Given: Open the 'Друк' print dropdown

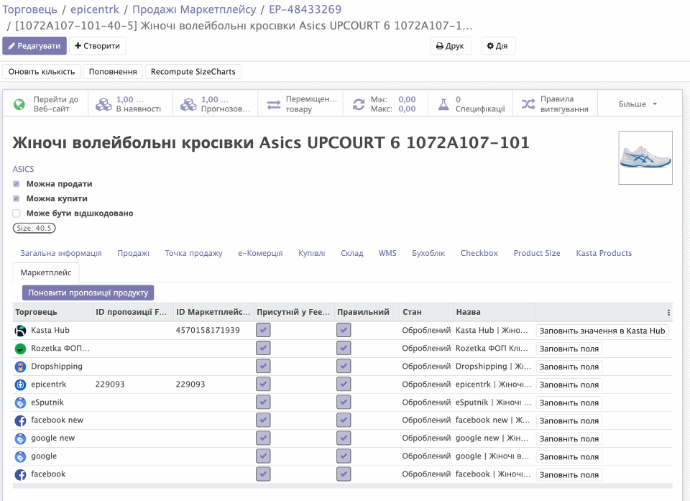Looking at the screenshot, I should [x=451, y=46].
